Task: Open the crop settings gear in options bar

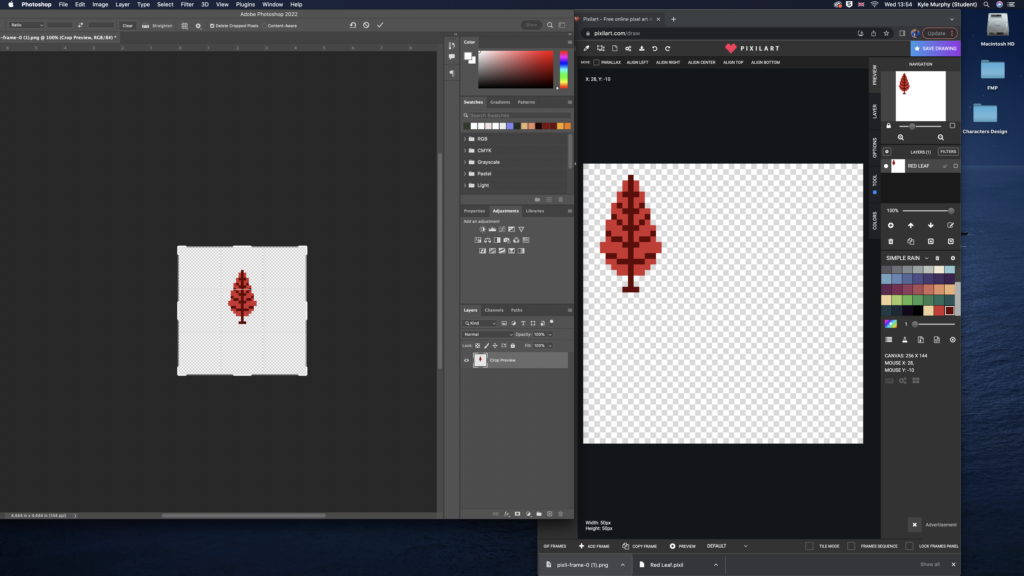Action: click(199, 25)
